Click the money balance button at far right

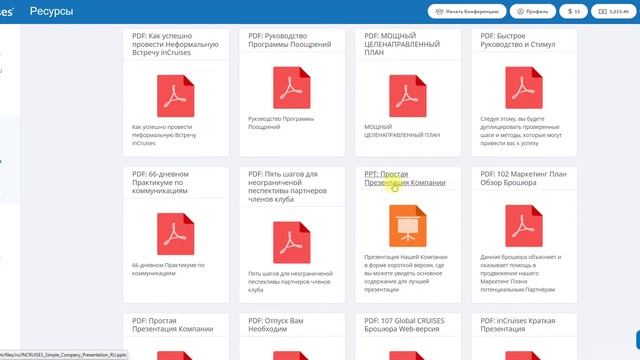pos(613,11)
